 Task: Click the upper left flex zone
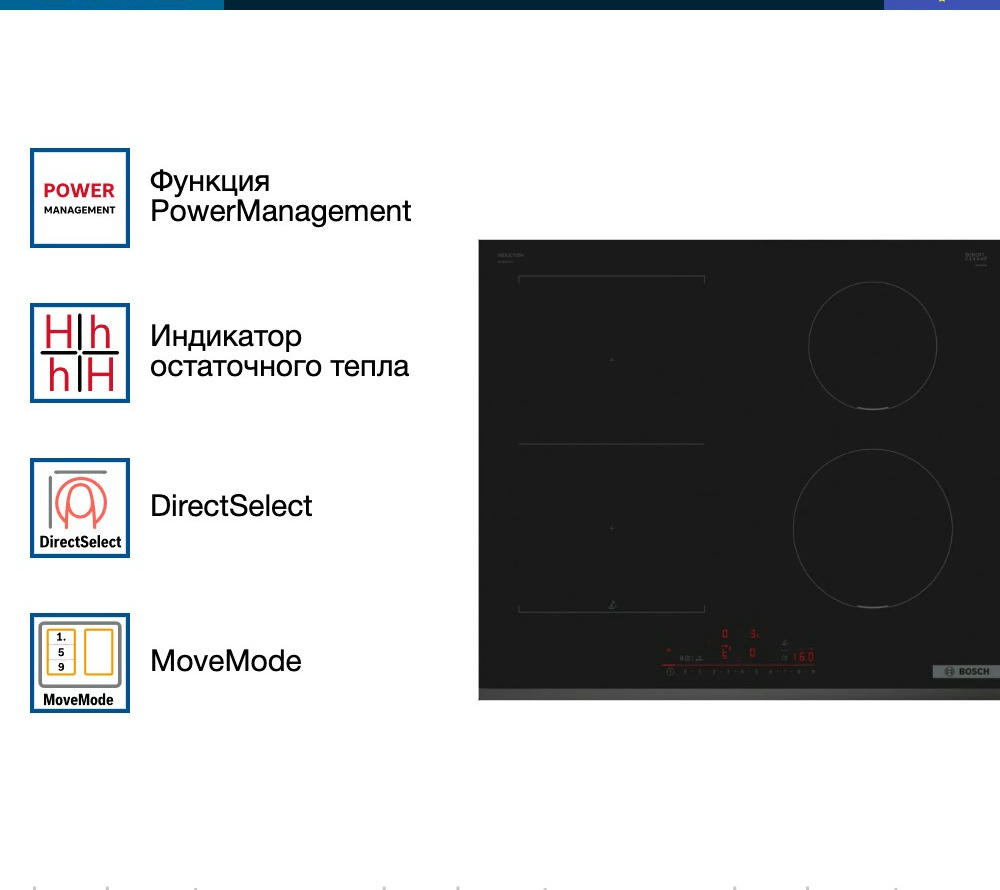click(x=611, y=360)
